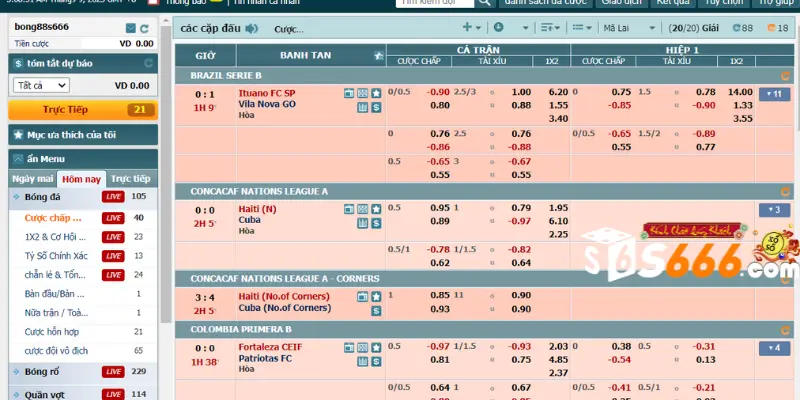
Task: Favorite the Ituano FC SP match star
Action: pos(376,93)
